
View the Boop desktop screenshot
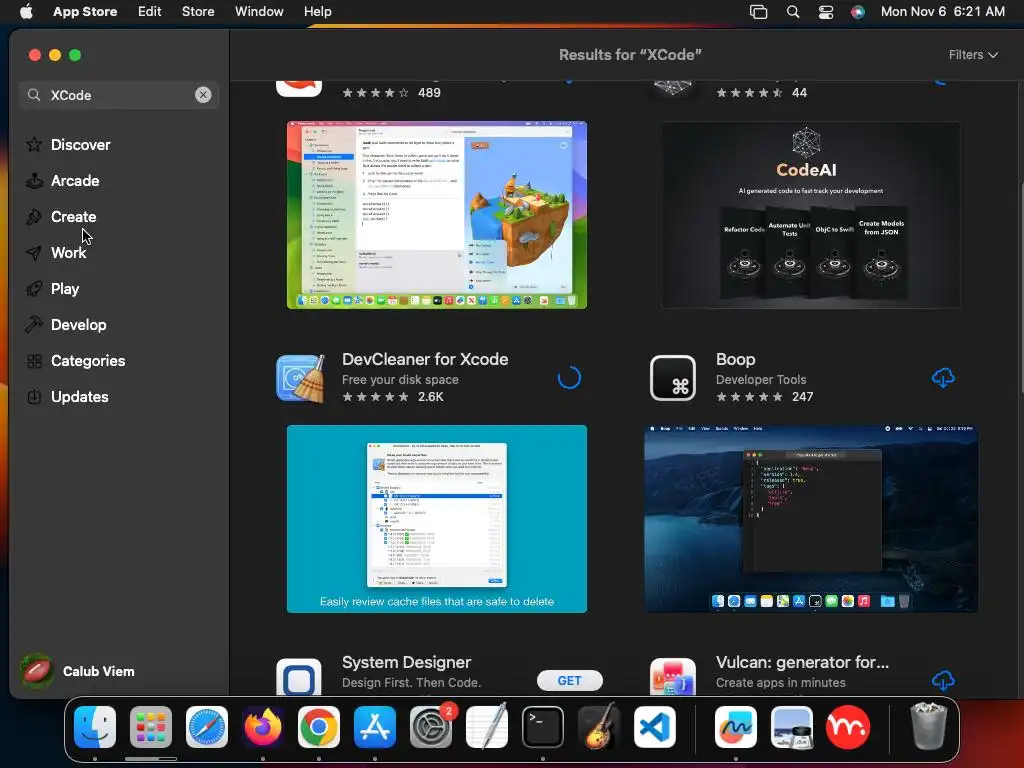(810, 519)
